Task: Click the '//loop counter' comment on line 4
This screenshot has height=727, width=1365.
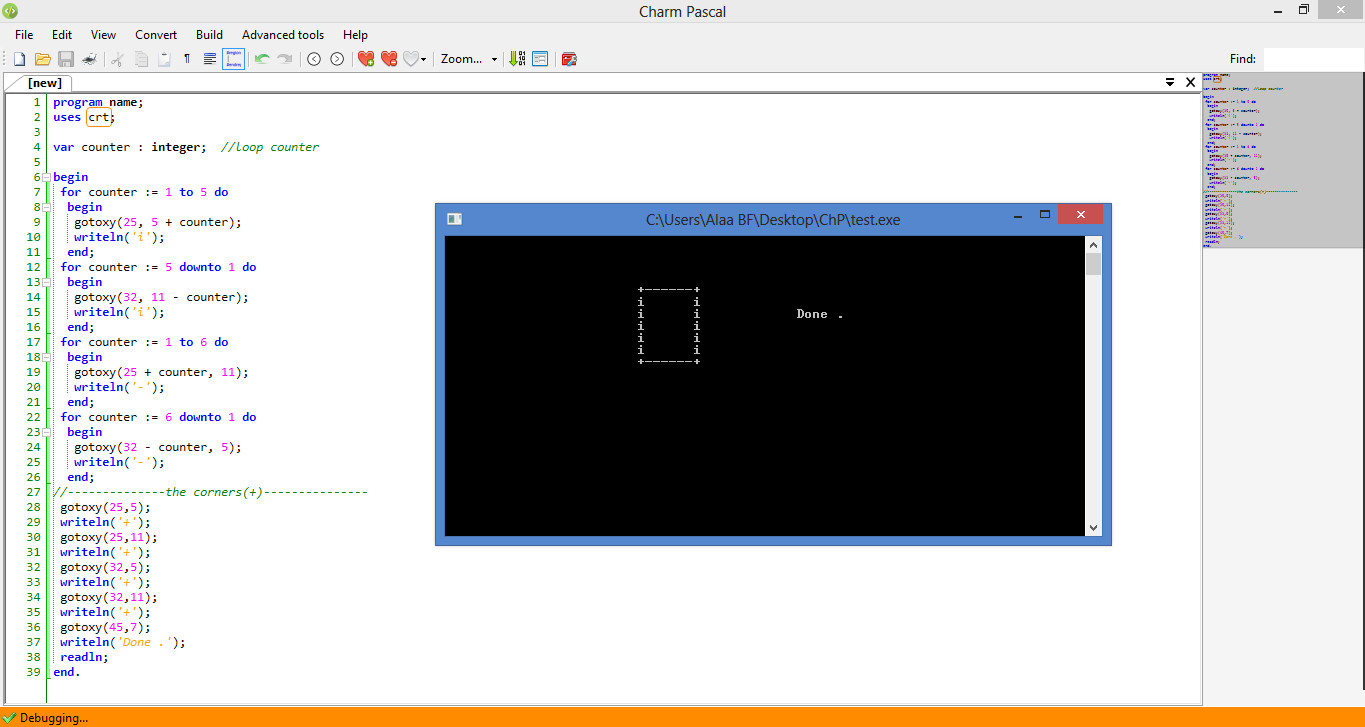Action: tap(270, 147)
